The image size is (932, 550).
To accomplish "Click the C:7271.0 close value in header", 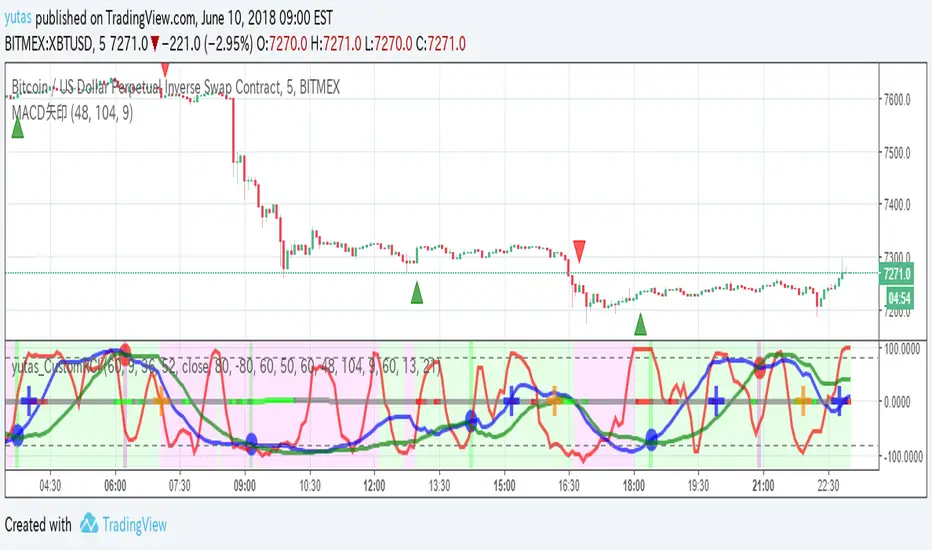I will coord(440,43).
